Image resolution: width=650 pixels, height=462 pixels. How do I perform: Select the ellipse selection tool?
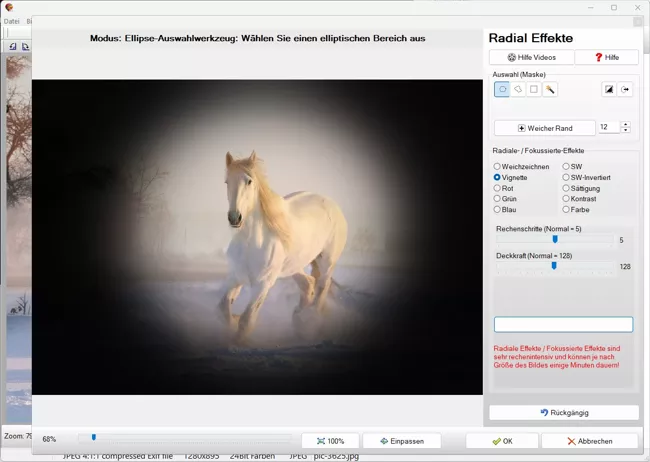[502, 89]
